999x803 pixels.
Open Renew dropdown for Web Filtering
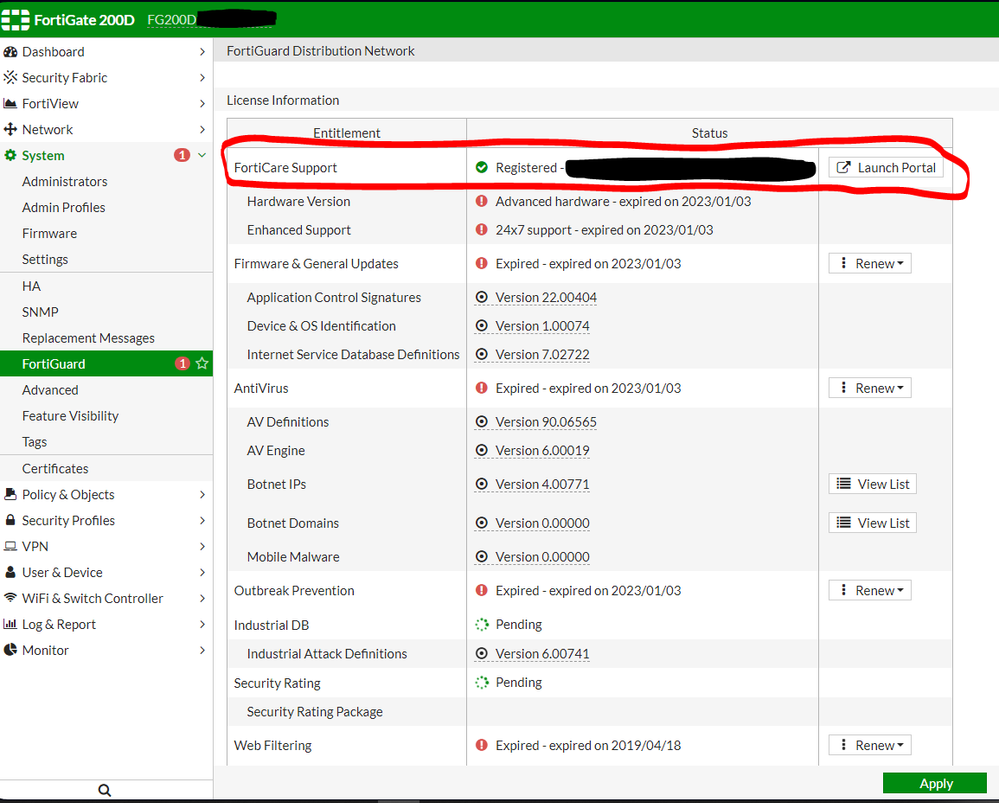870,744
